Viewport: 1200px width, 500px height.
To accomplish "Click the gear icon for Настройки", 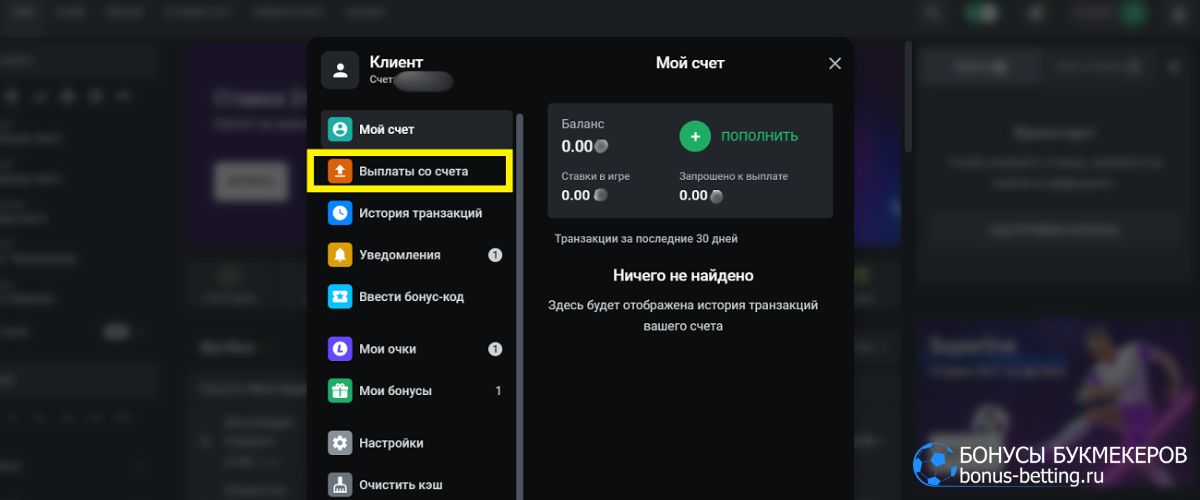I will pos(340,443).
